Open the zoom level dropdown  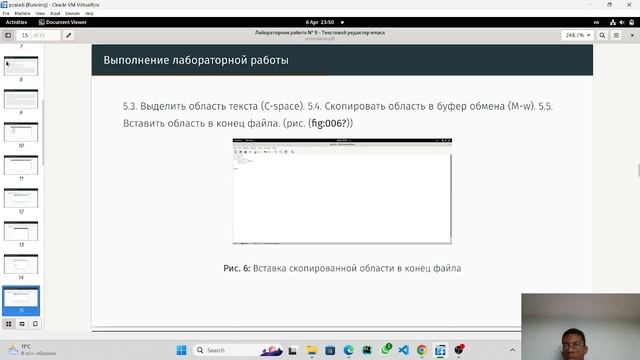click(x=578, y=36)
